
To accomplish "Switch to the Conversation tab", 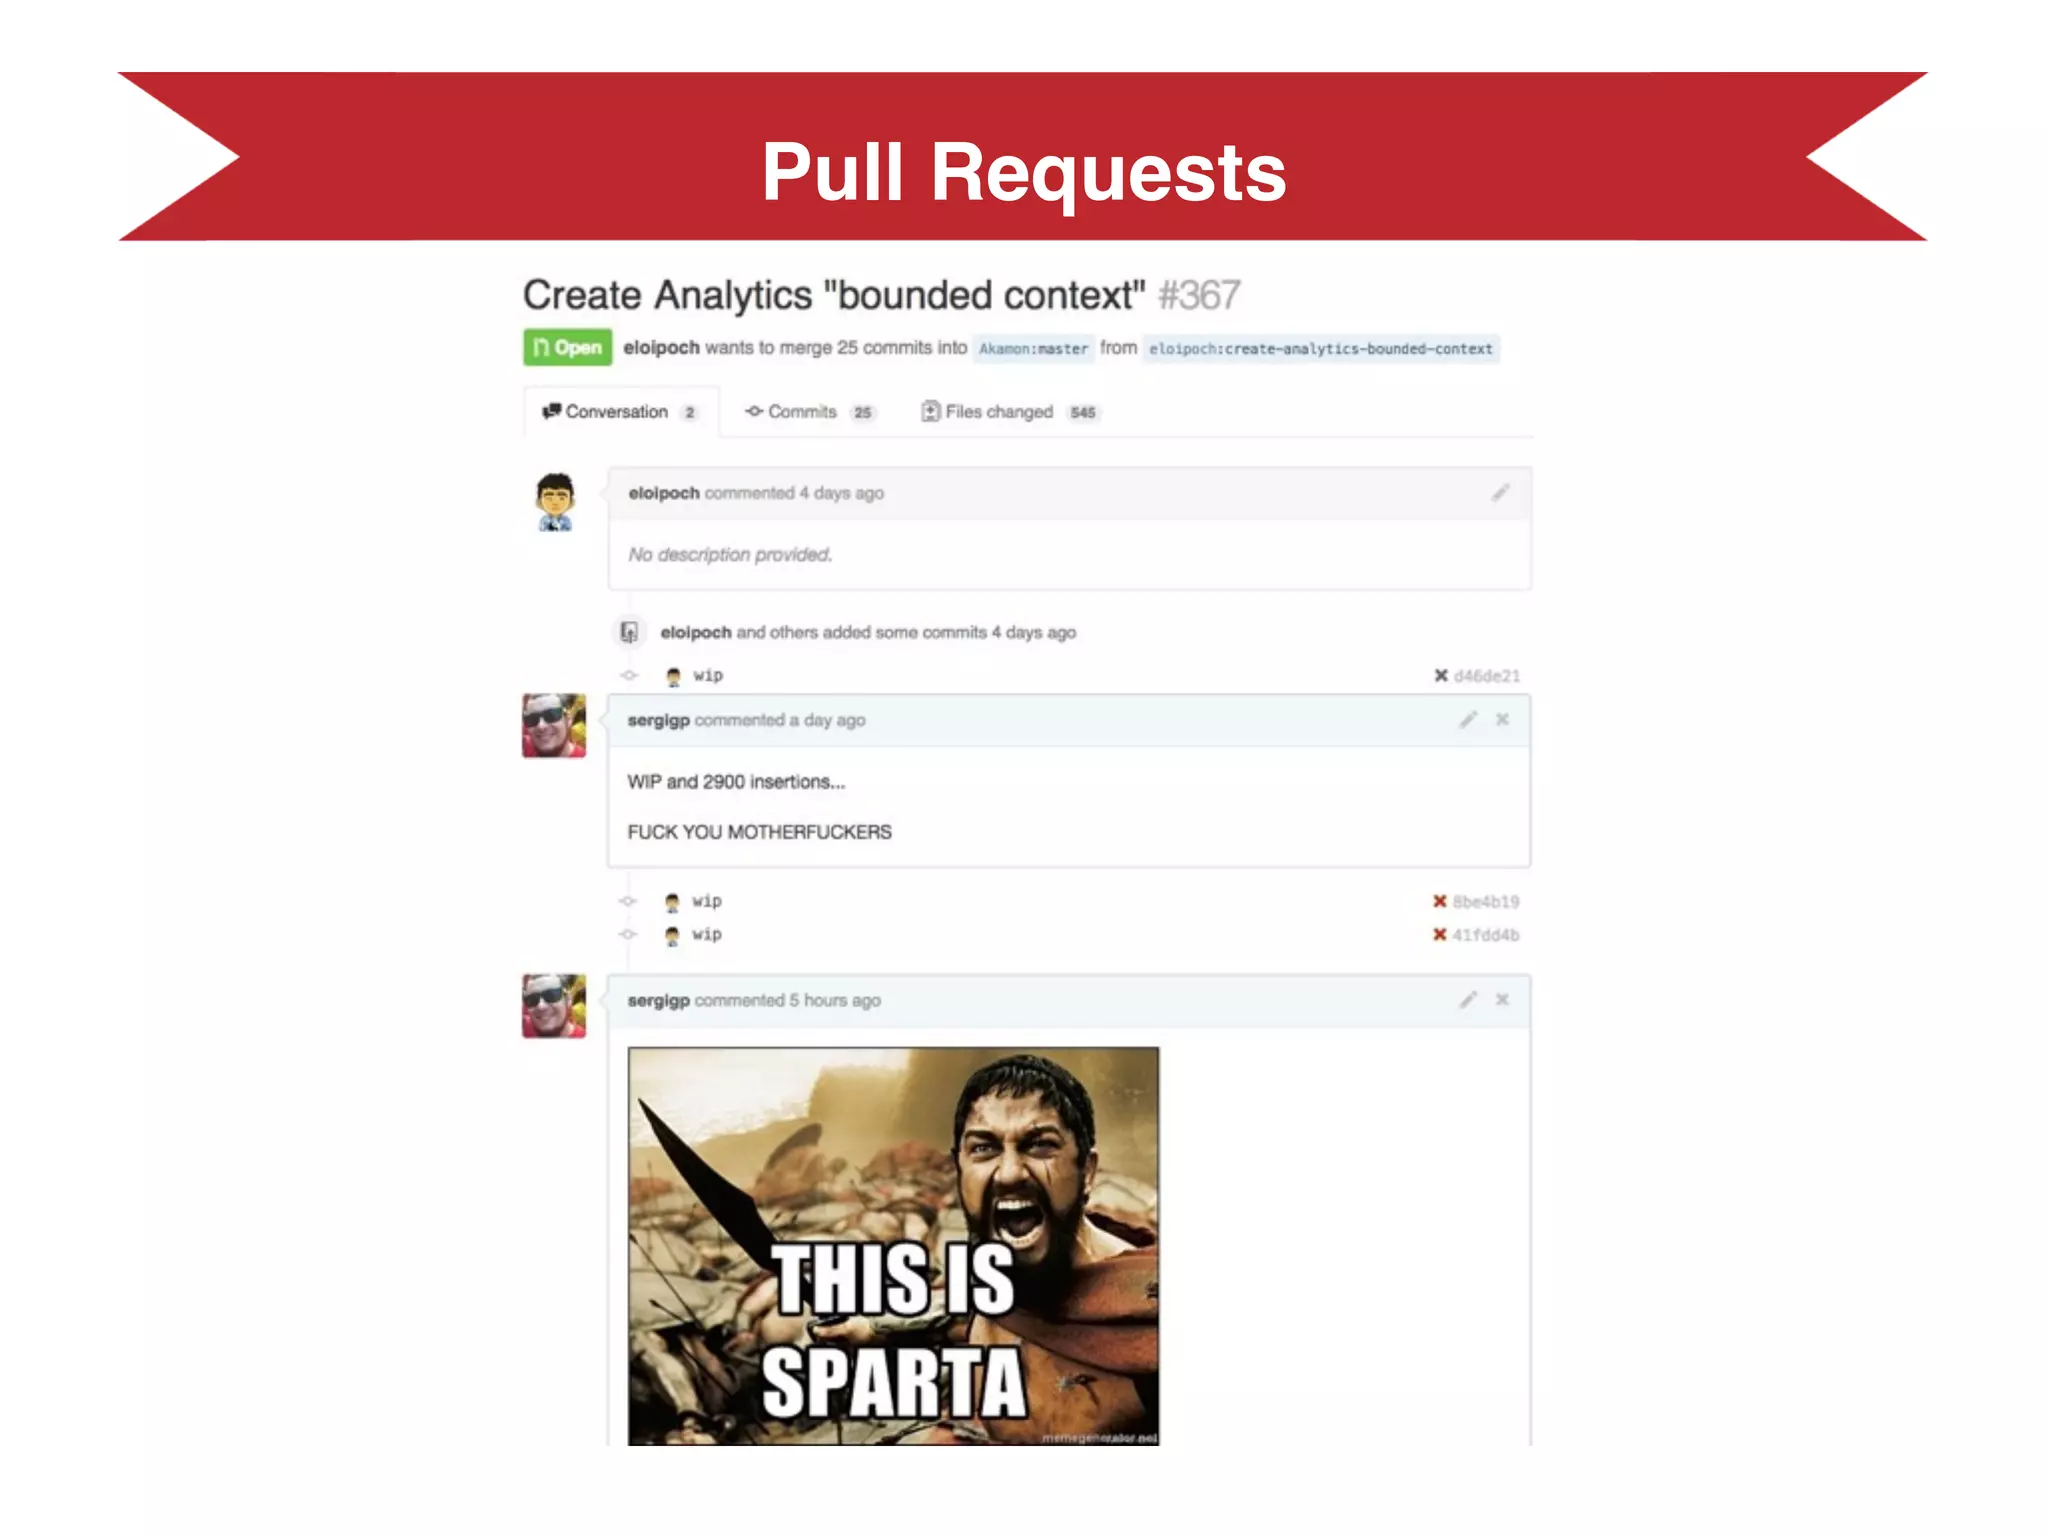I will tap(620, 412).
